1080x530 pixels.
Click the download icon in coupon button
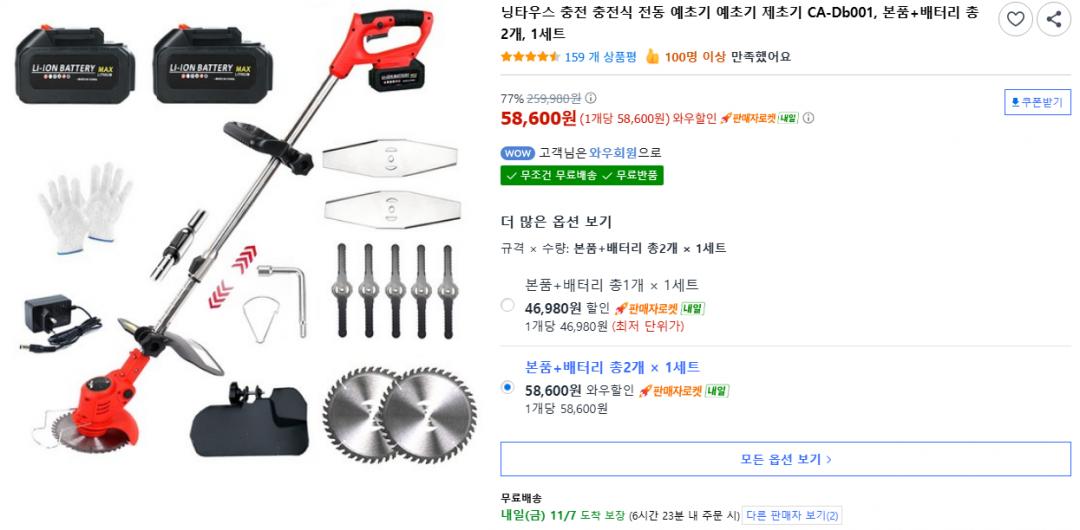[x=1015, y=103]
